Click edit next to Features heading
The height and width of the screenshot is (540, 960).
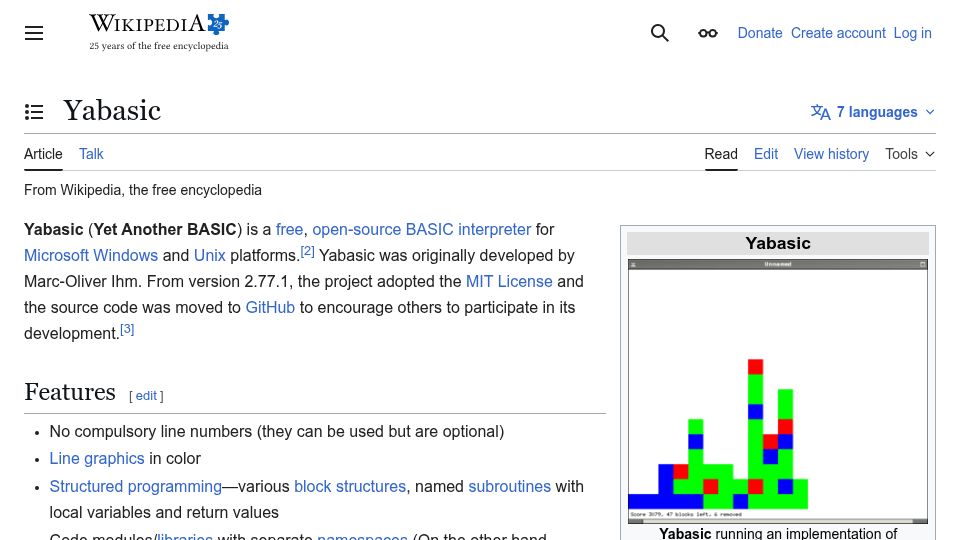click(x=146, y=396)
